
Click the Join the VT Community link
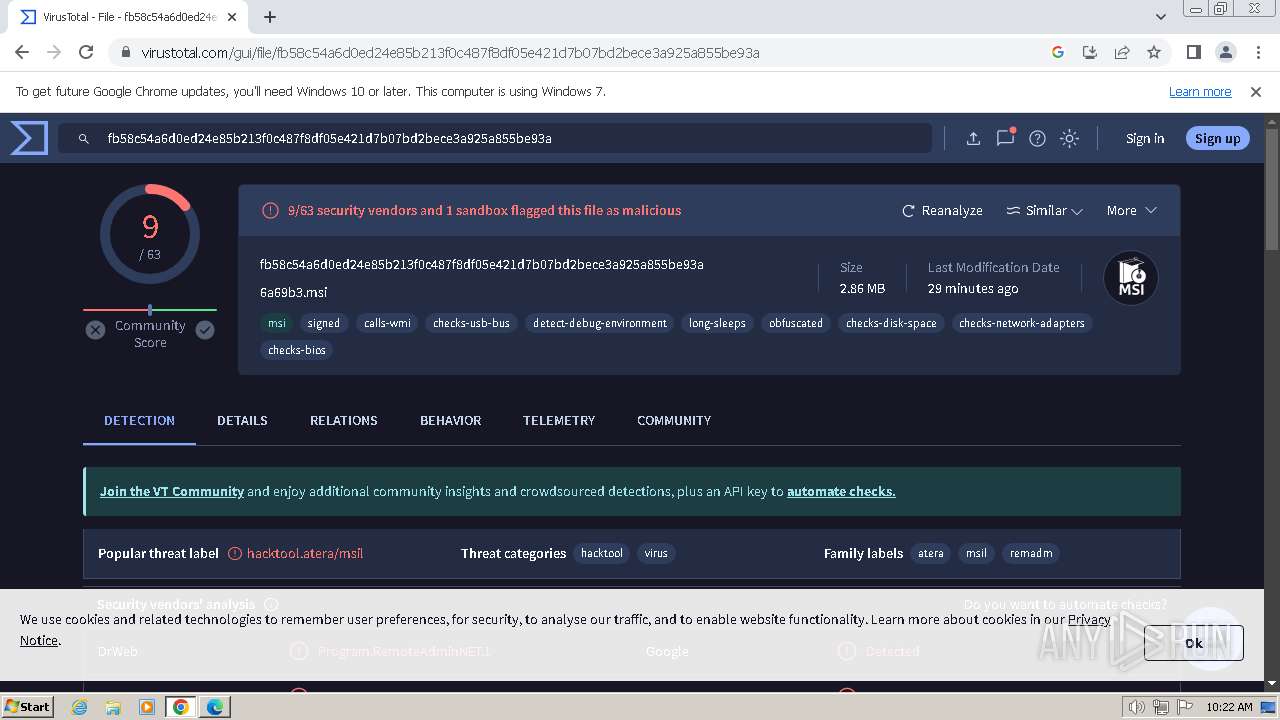pyautogui.click(x=172, y=491)
